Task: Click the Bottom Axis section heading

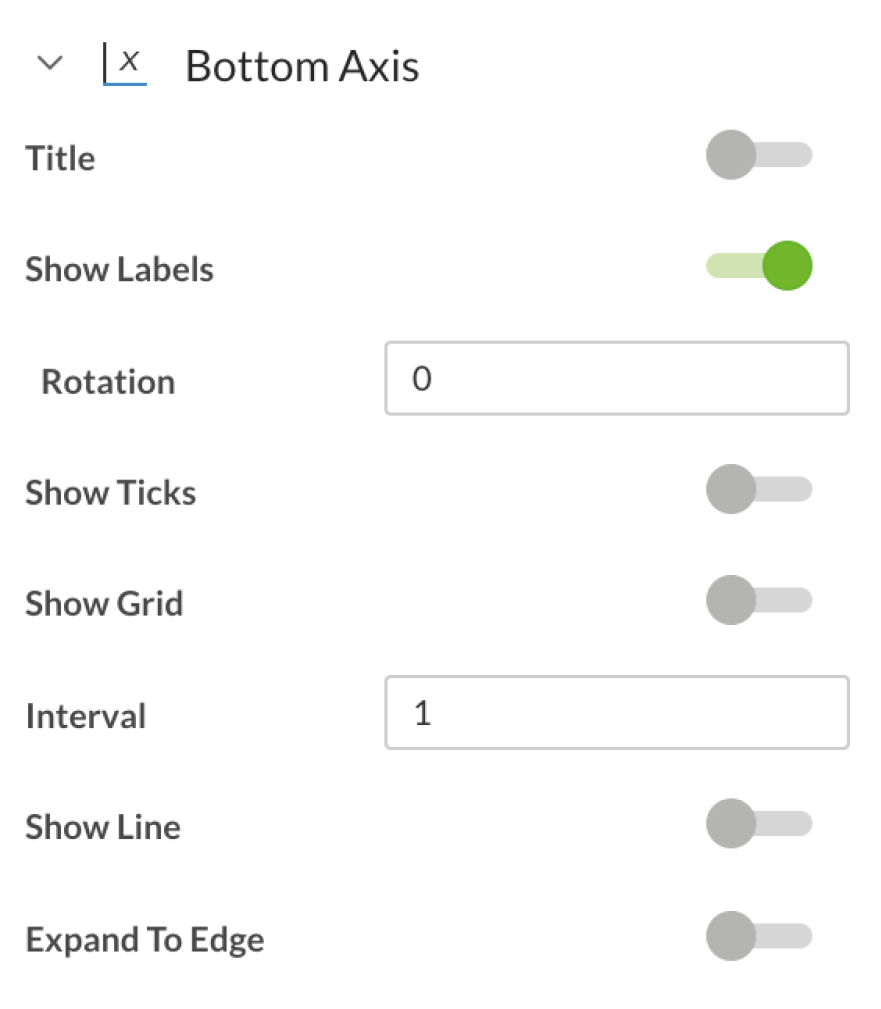Action: click(302, 66)
